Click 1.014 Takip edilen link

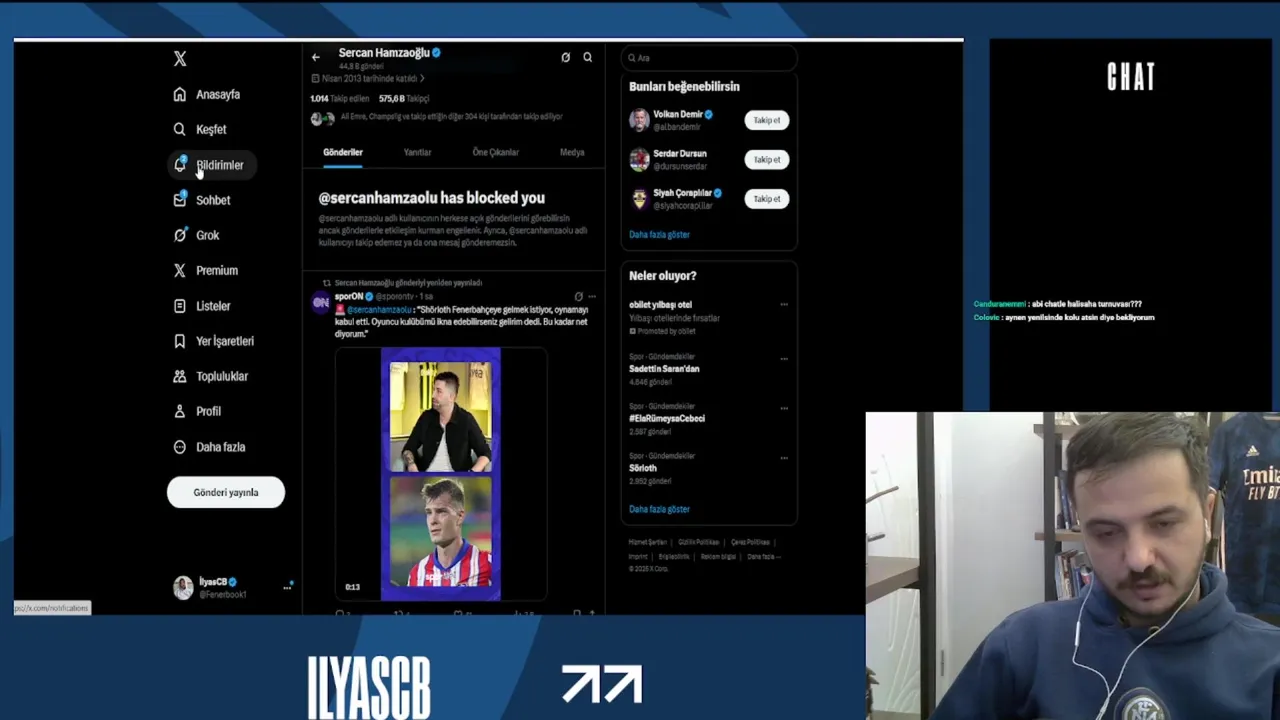pyautogui.click(x=340, y=99)
